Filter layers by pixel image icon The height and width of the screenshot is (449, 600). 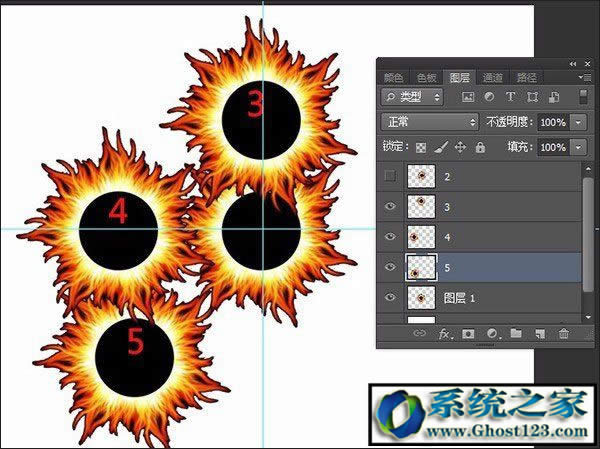point(468,97)
